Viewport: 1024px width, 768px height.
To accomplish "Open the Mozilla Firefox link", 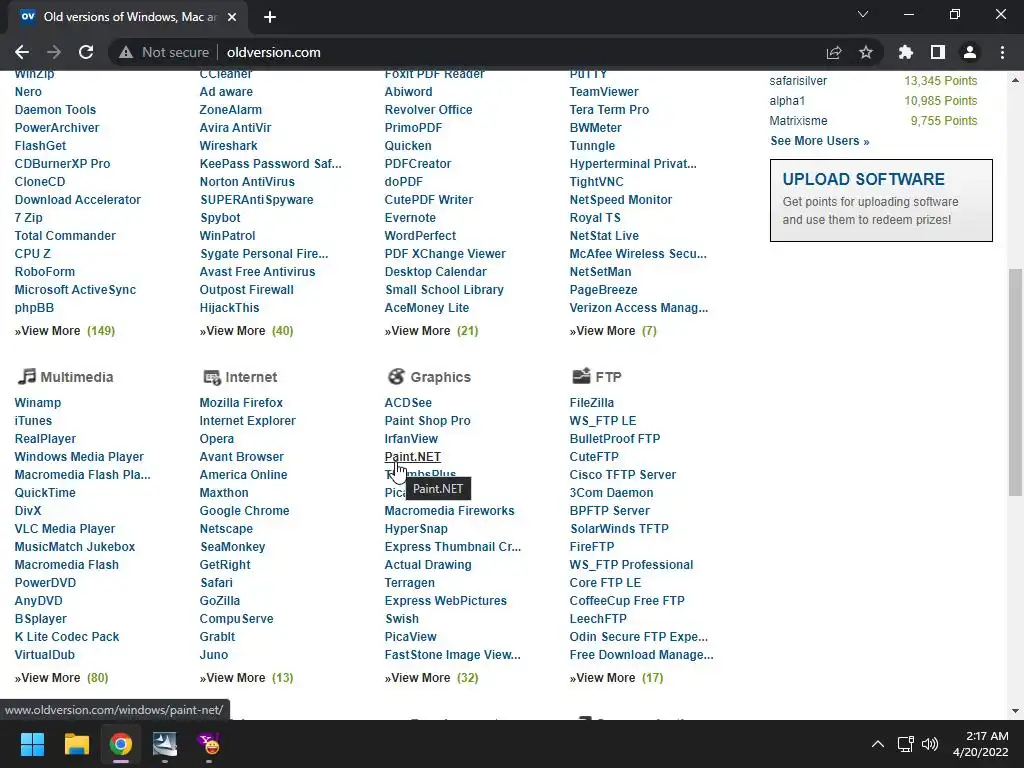I will [x=241, y=403].
